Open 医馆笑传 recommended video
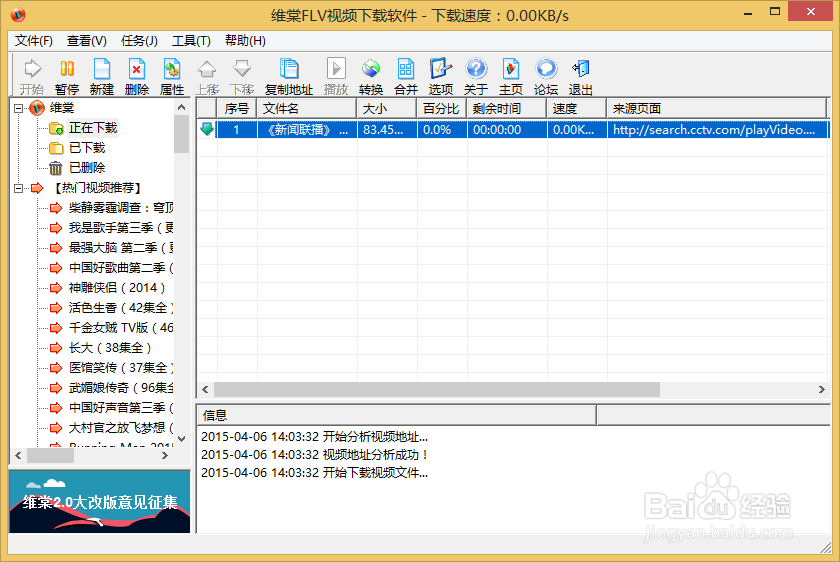Image resolution: width=840 pixels, height=562 pixels. pyautogui.click(x=121, y=368)
